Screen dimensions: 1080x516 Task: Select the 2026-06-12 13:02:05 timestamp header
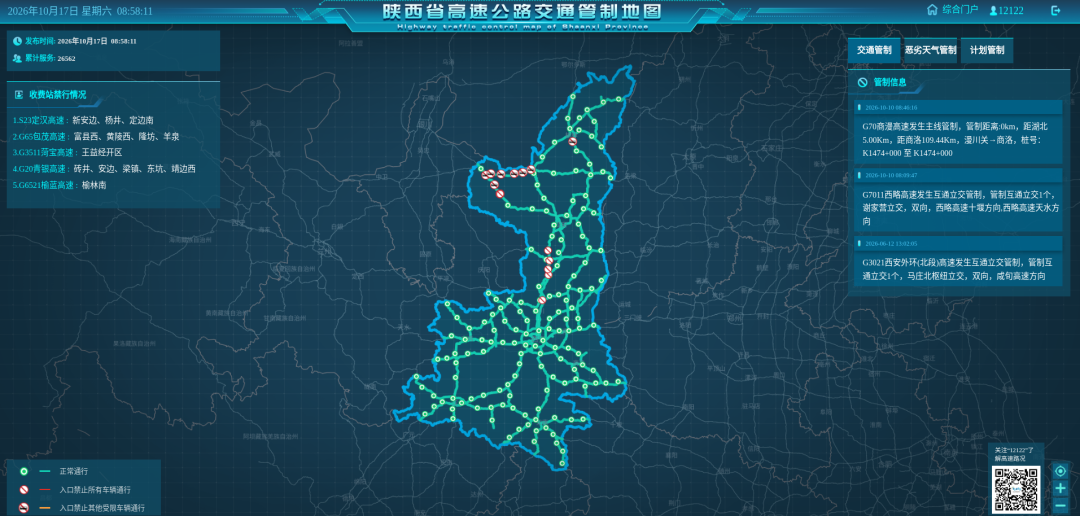pyautogui.click(x=959, y=244)
